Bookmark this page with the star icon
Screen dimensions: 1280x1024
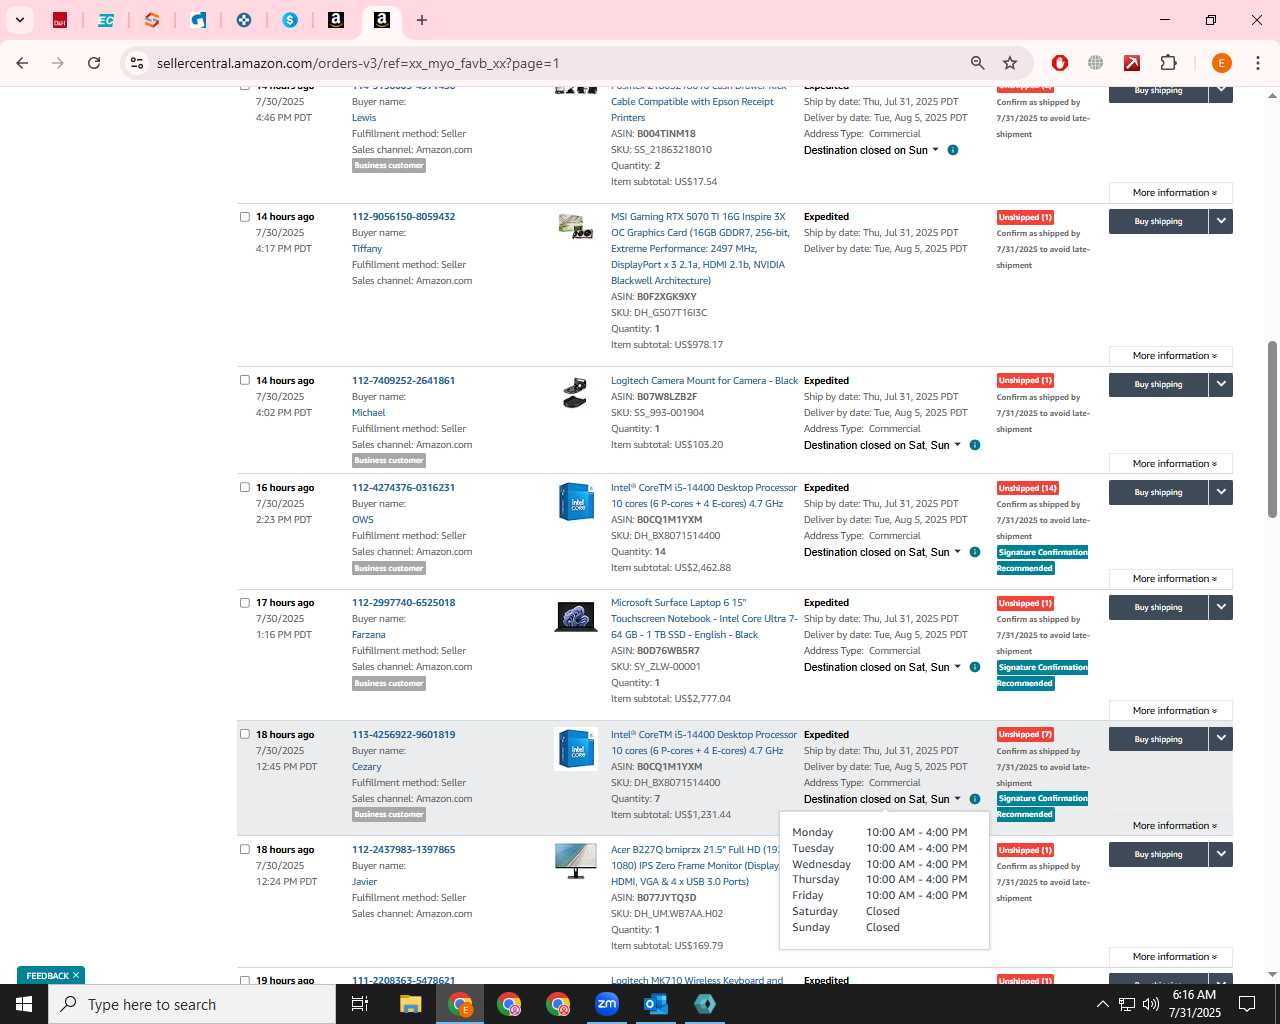pyautogui.click(x=1010, y=63)
